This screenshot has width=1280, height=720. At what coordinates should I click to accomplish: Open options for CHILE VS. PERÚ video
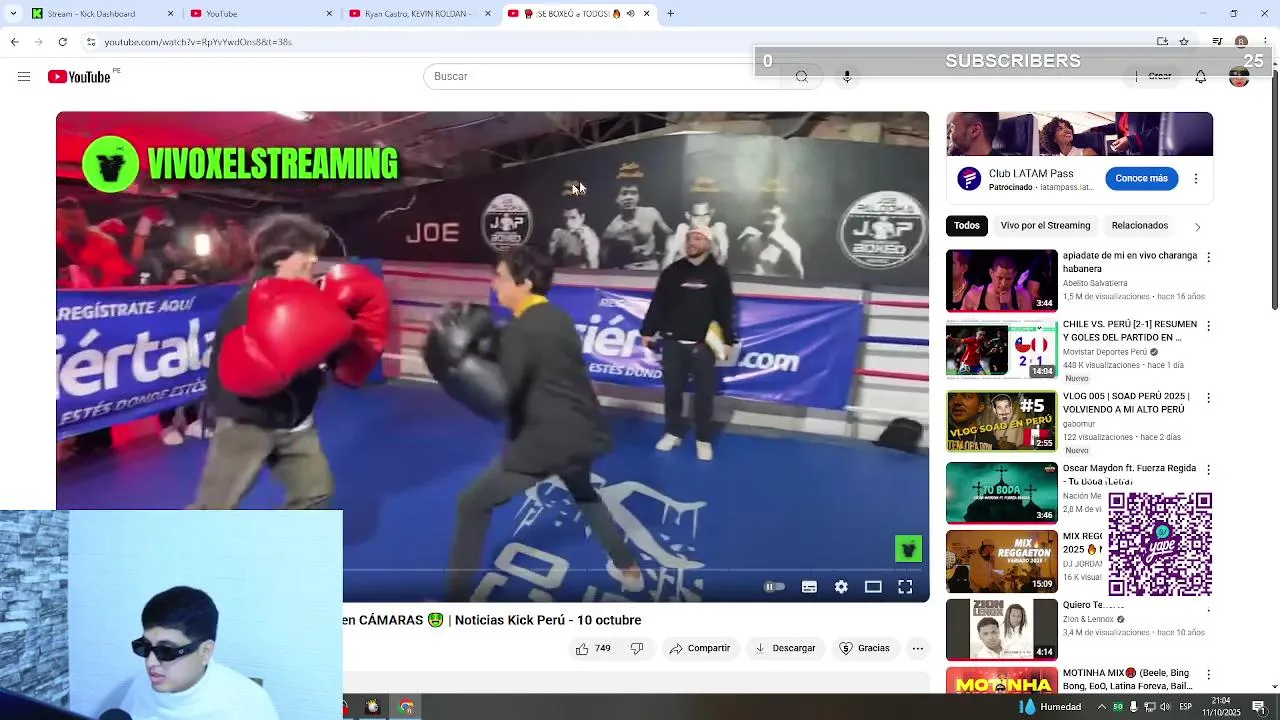pos(1208,326)
